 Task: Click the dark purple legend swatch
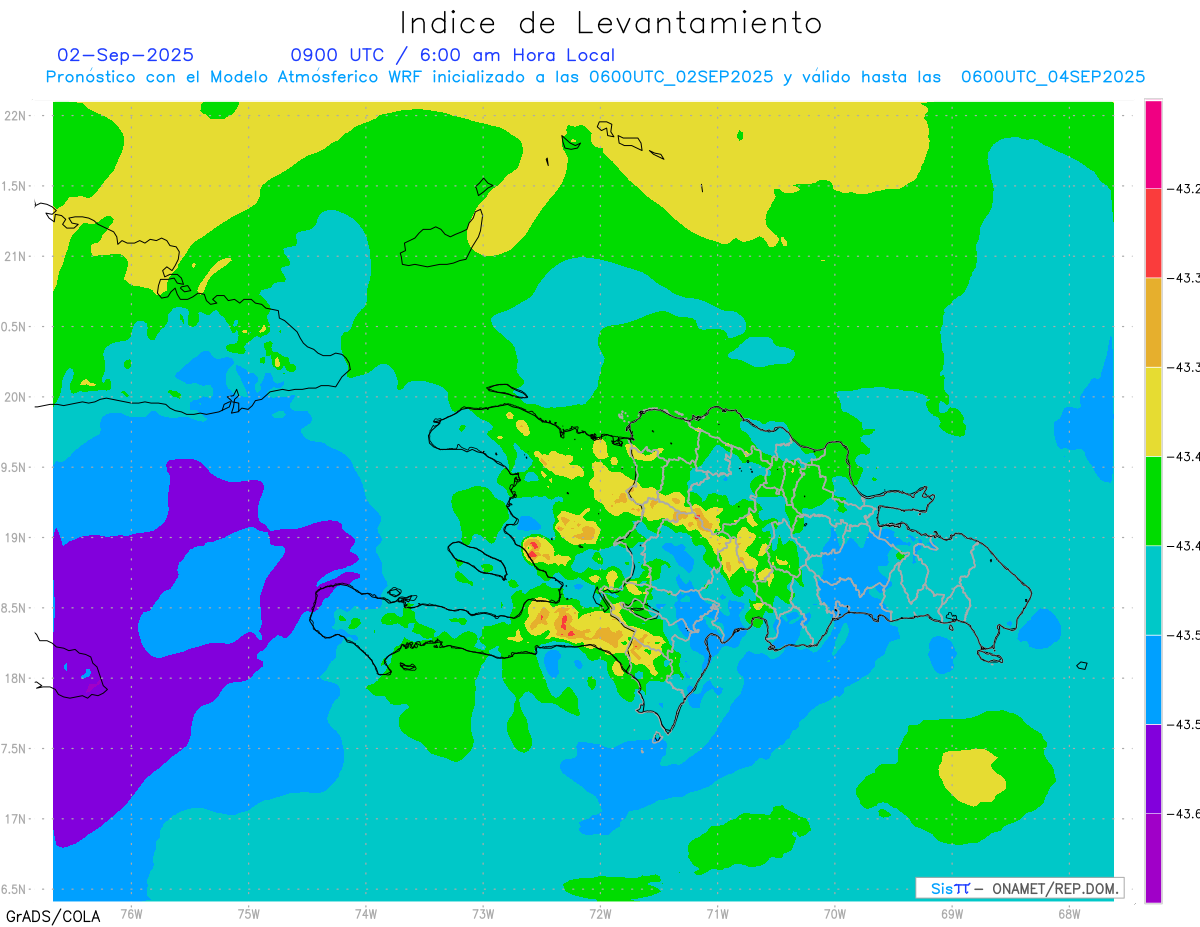point(1153,768)
